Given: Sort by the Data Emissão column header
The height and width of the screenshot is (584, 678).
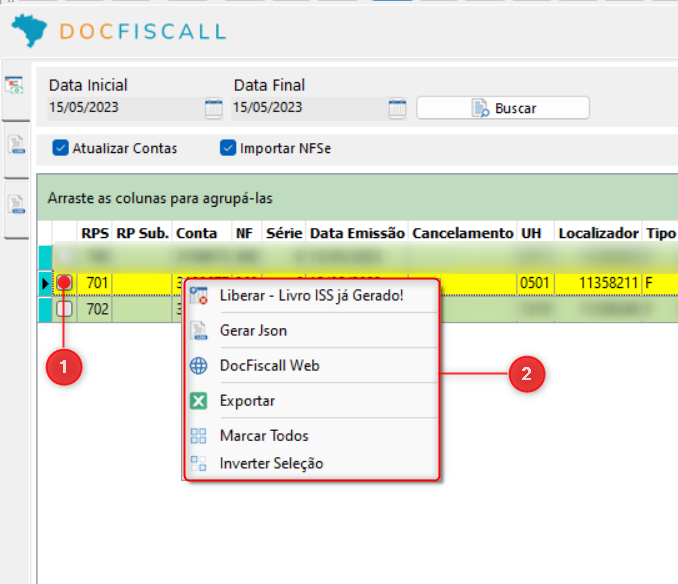Looking at the screenshot, I should (357, 233).
